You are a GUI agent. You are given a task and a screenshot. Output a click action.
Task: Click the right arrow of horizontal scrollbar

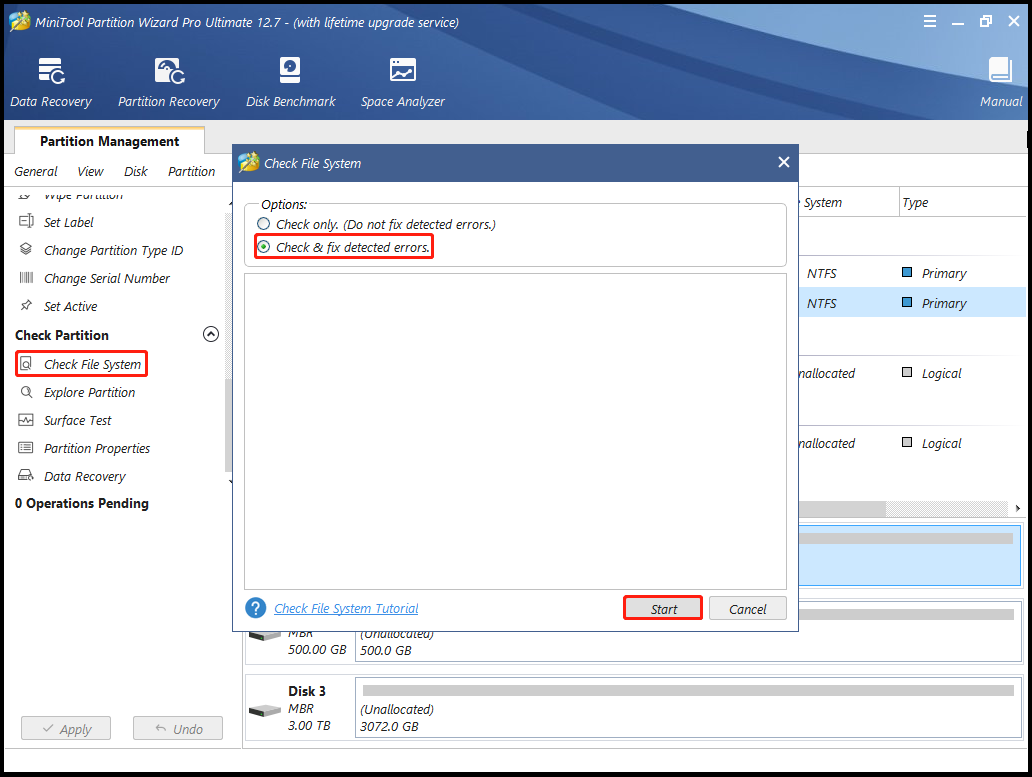point(1018,508)
